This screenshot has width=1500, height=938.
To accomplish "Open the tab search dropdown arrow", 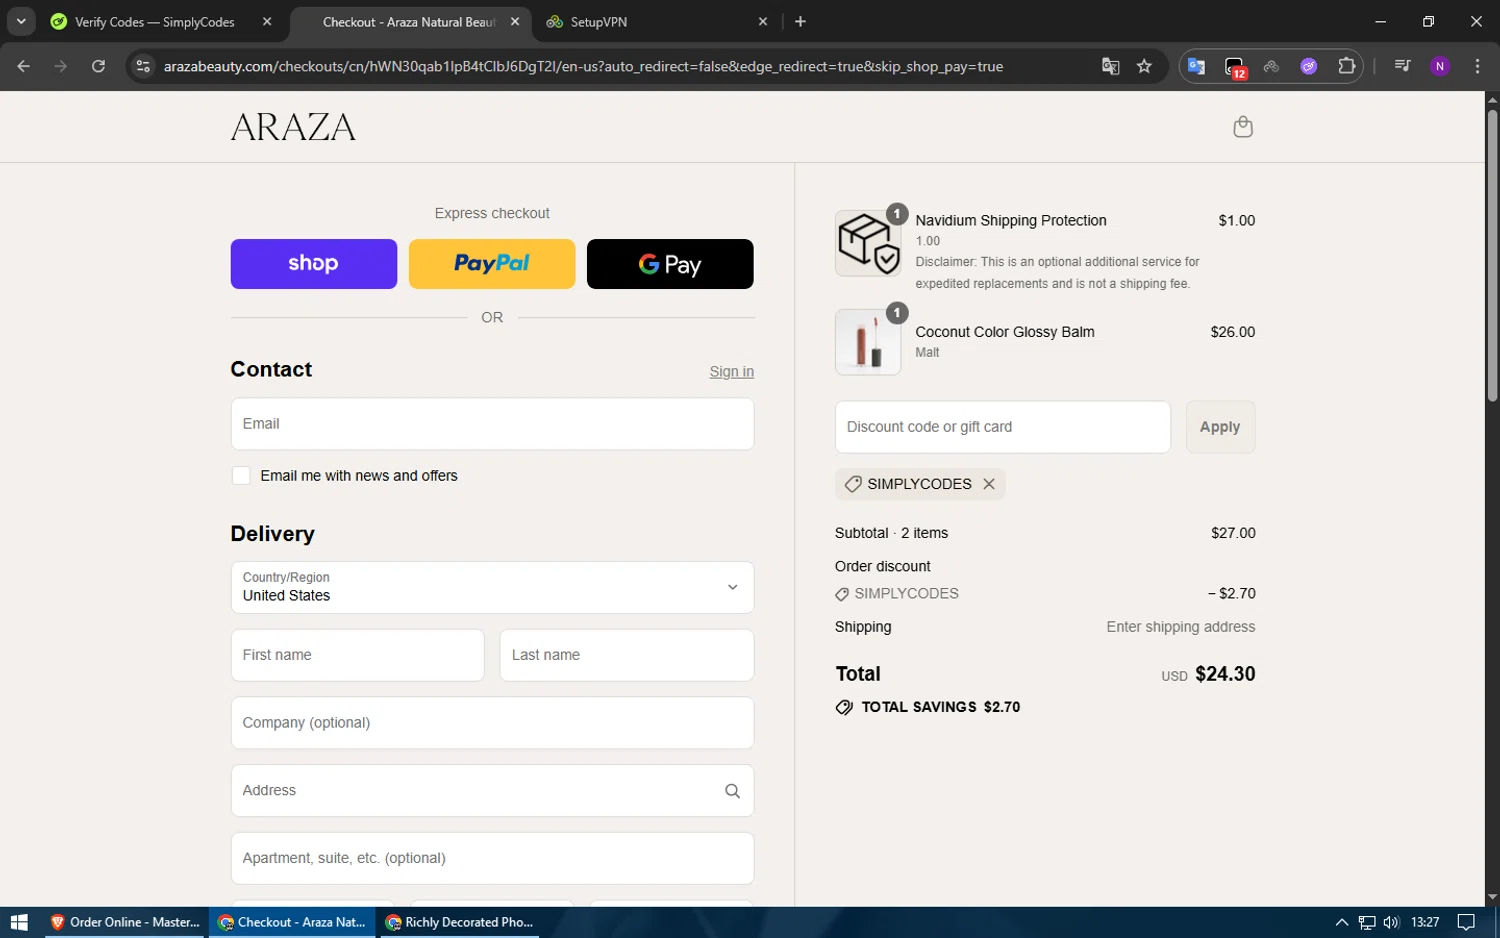I will [x=21, y=21].
